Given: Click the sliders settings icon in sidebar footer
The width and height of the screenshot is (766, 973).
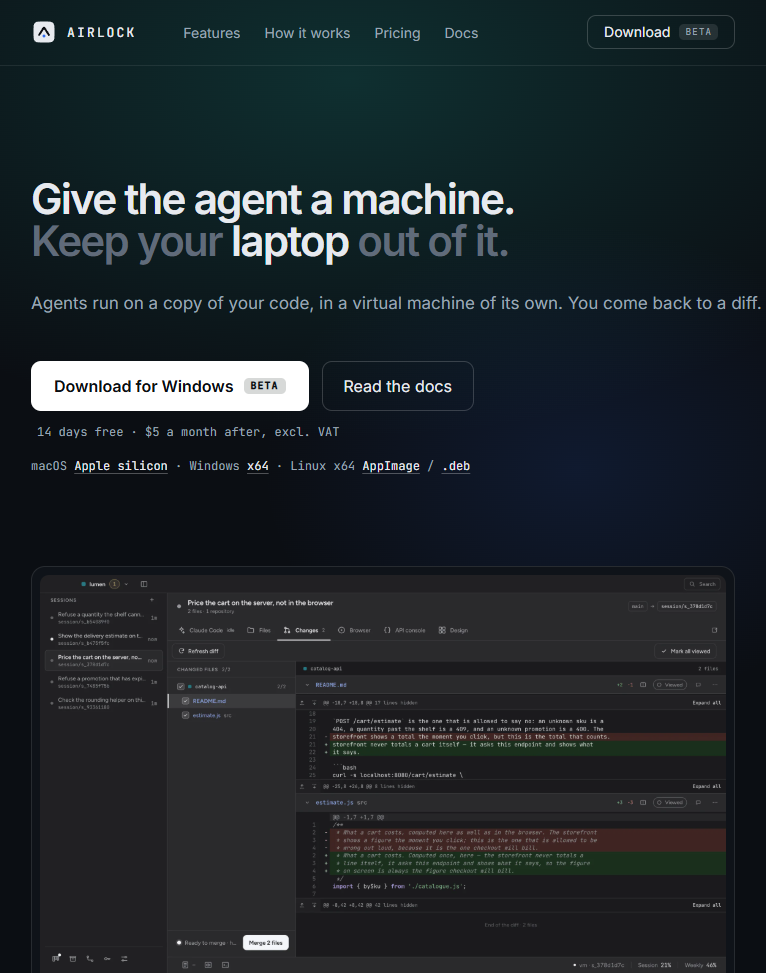Looking at the screenshot, I should [x=124, y=959].
